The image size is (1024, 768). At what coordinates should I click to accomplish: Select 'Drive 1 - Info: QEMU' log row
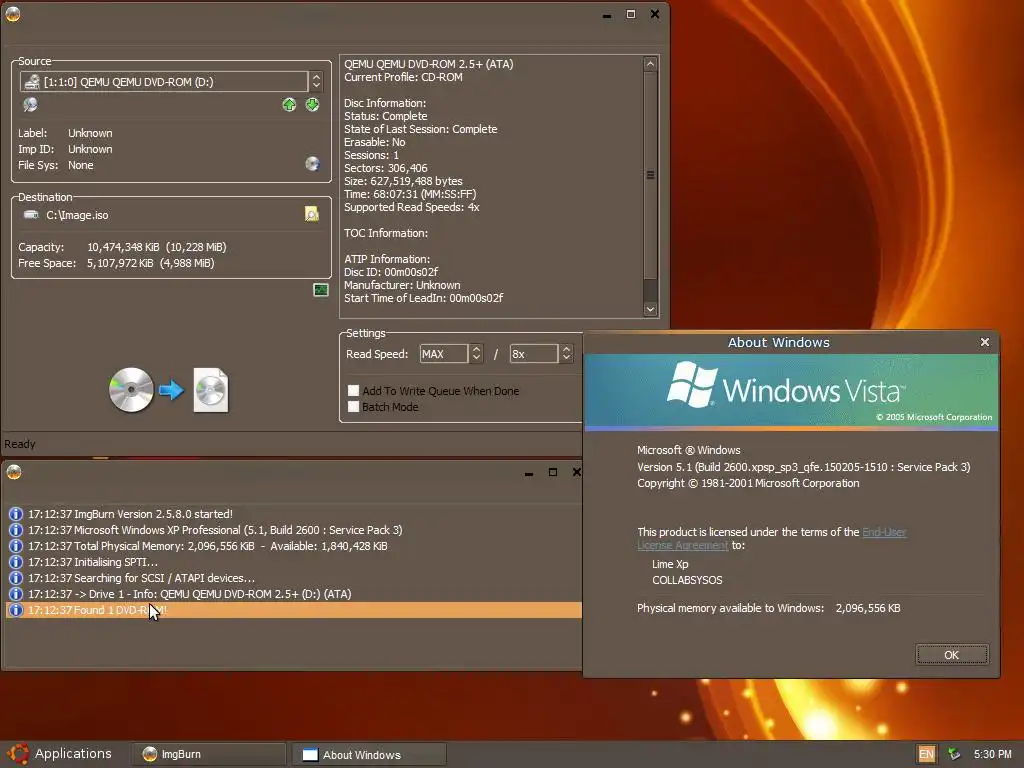293,594
